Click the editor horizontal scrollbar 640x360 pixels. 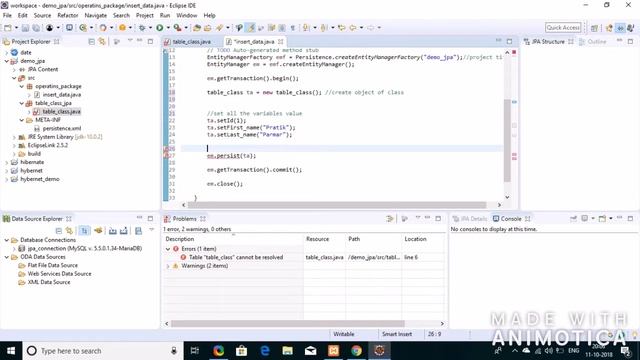tap(336, 205)
